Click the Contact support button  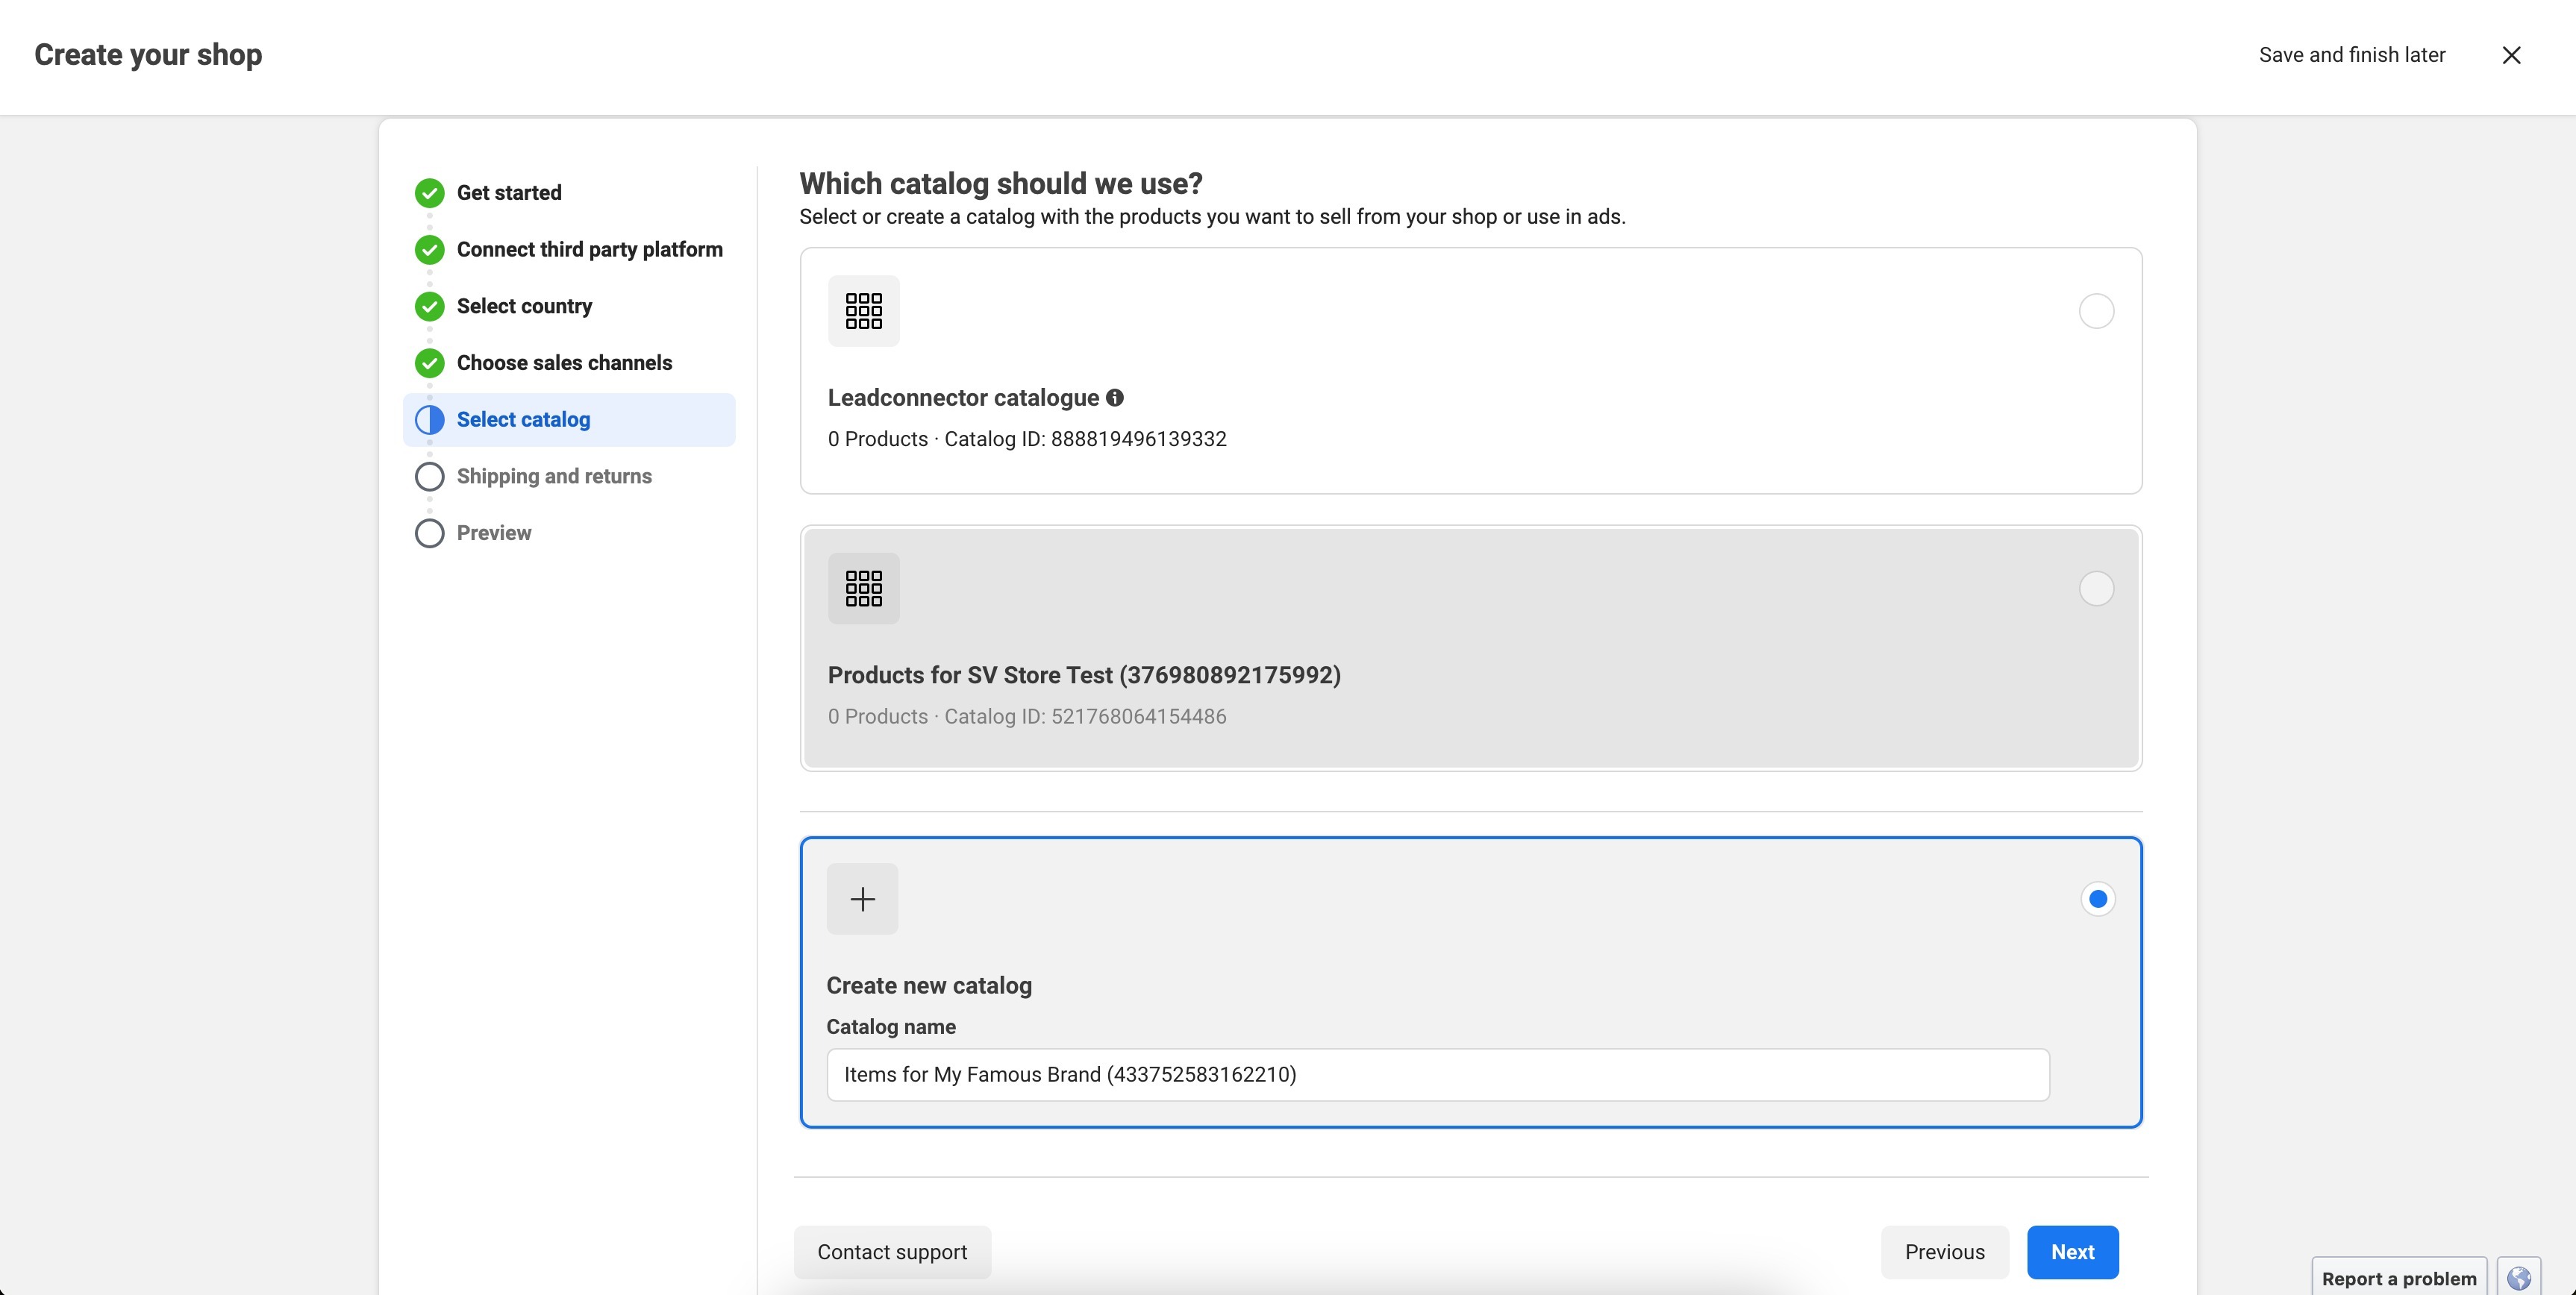[x=892, y=1252]
